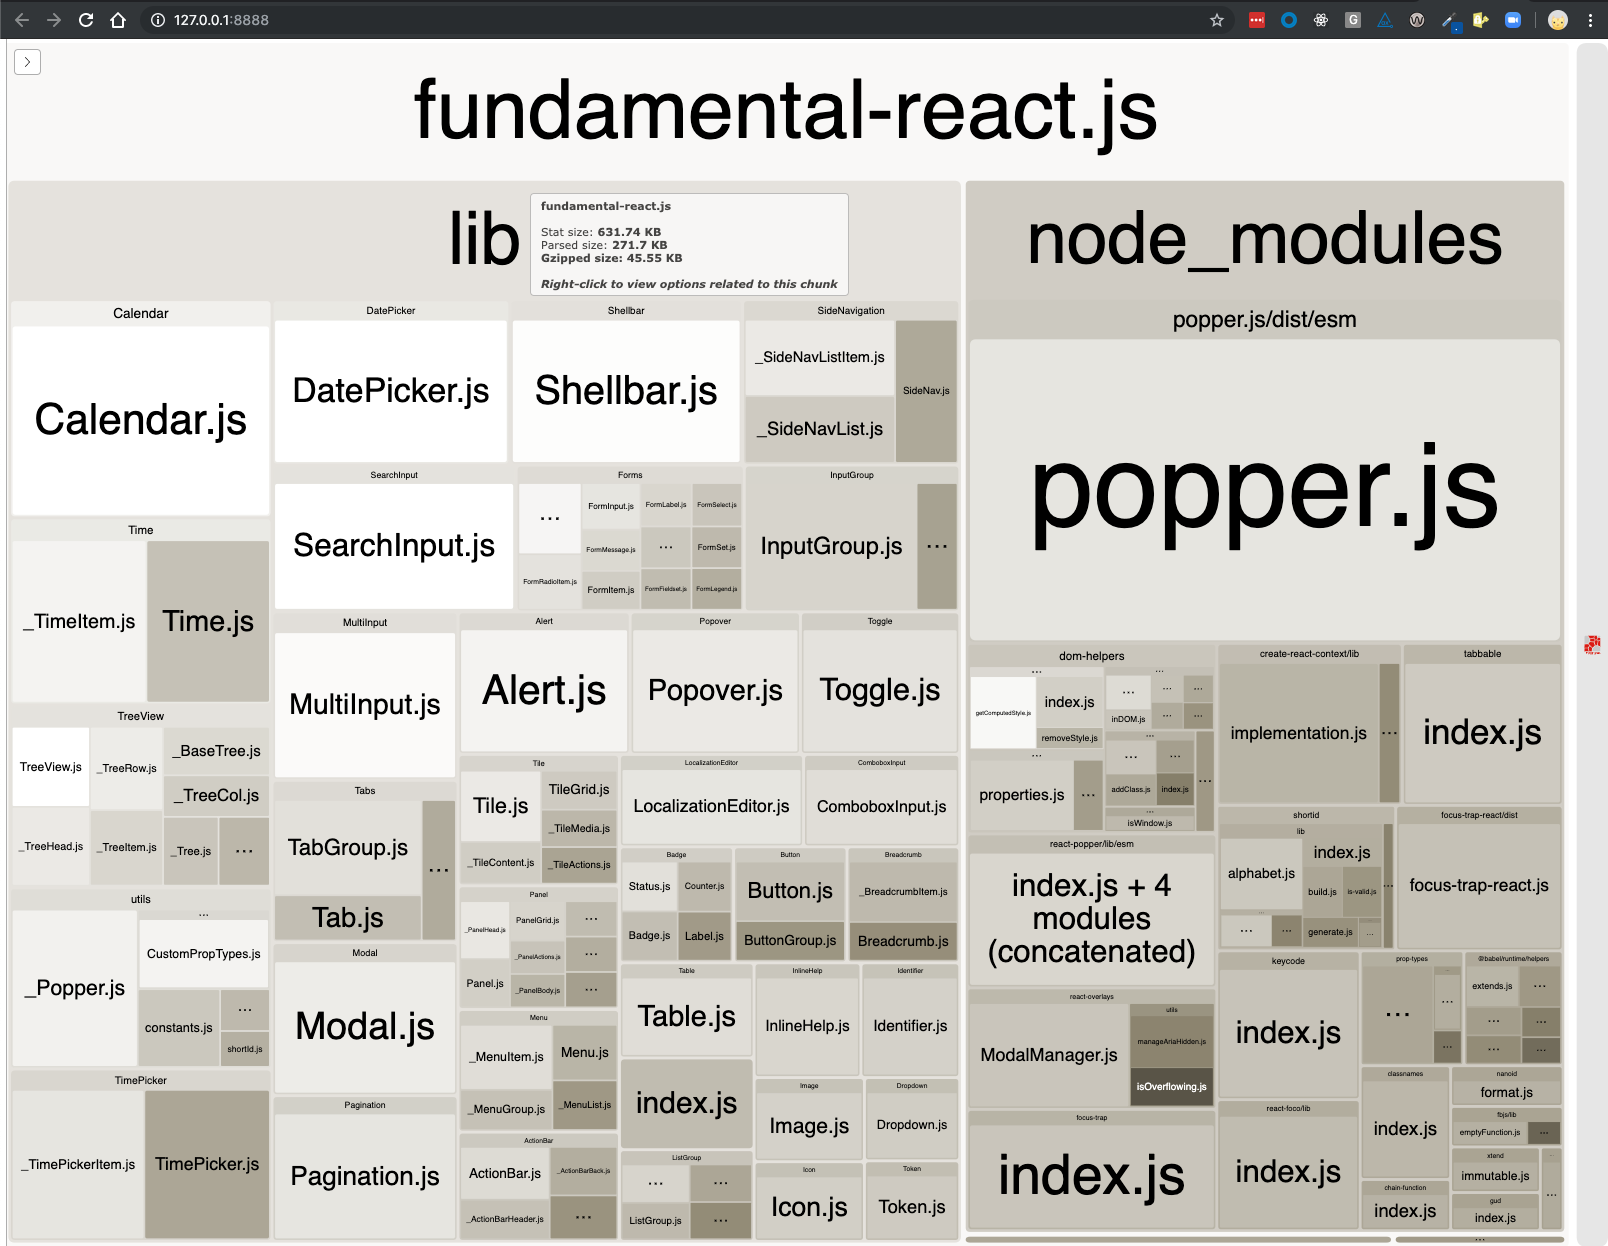Expand the sidebar with the chevron button

pos(28,62)
